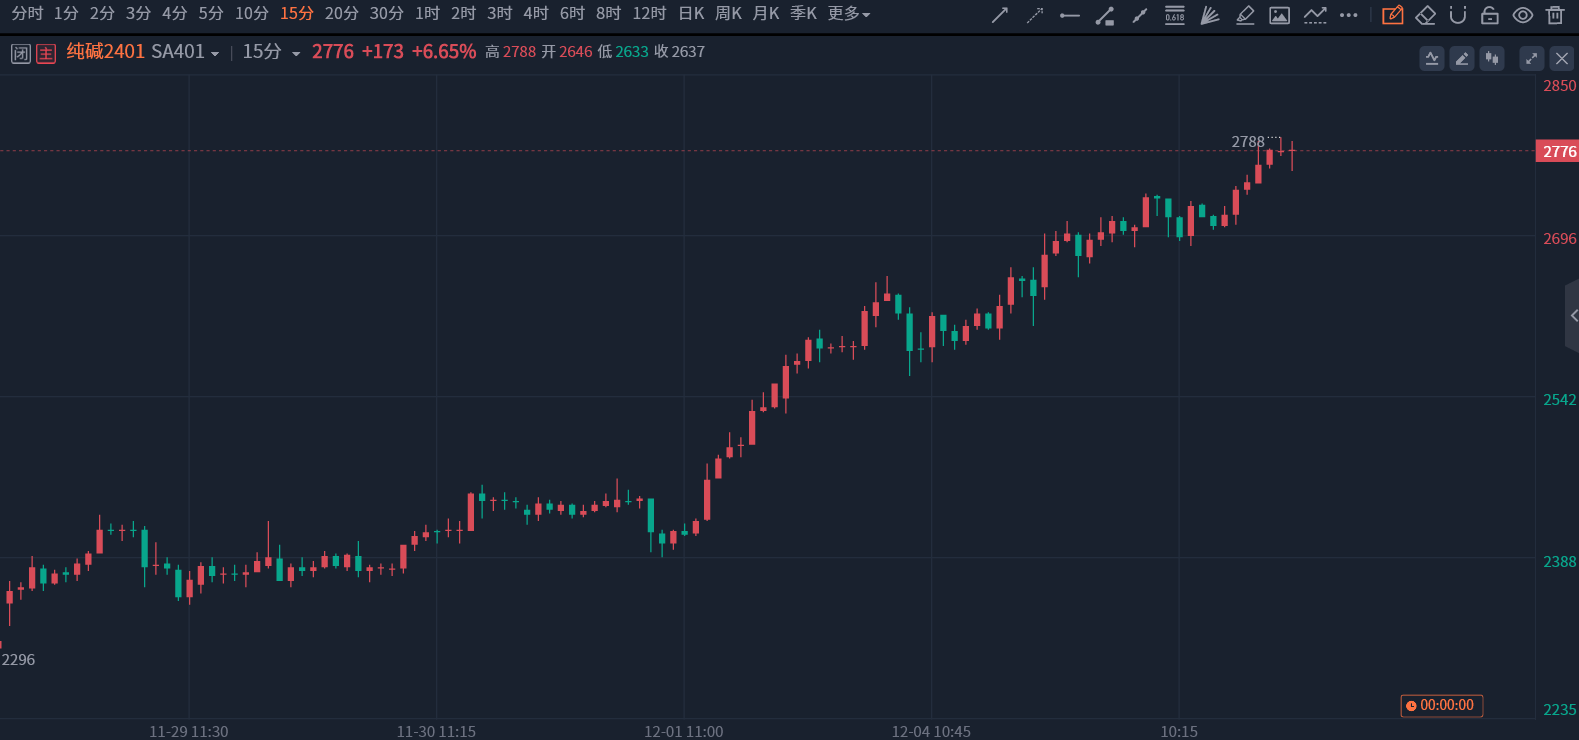Select the 1分 timeframe
Screen dimensions: 1579x740
66,14
